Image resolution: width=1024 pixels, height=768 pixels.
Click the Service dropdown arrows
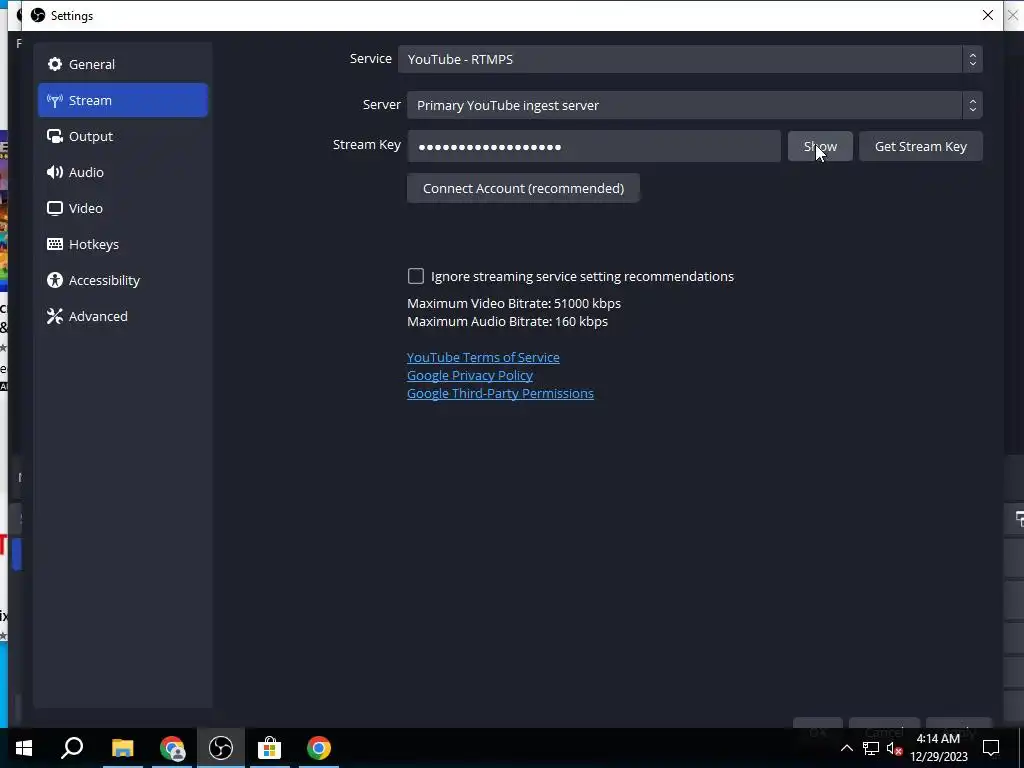(x=972, y=59)
